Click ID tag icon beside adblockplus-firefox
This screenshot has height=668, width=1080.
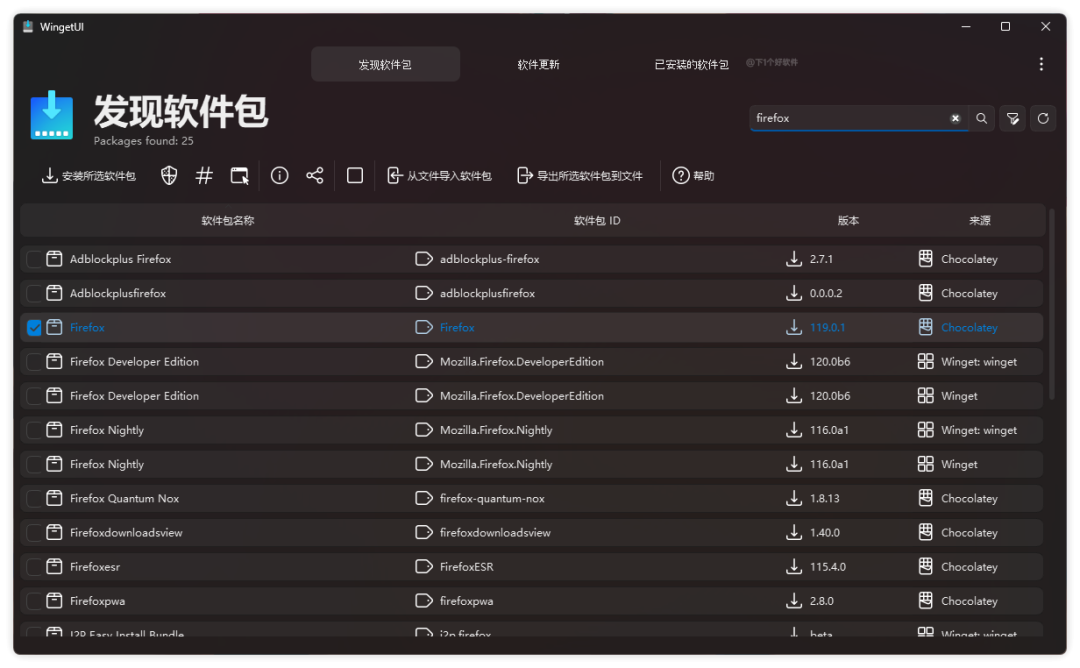point(424,259)
